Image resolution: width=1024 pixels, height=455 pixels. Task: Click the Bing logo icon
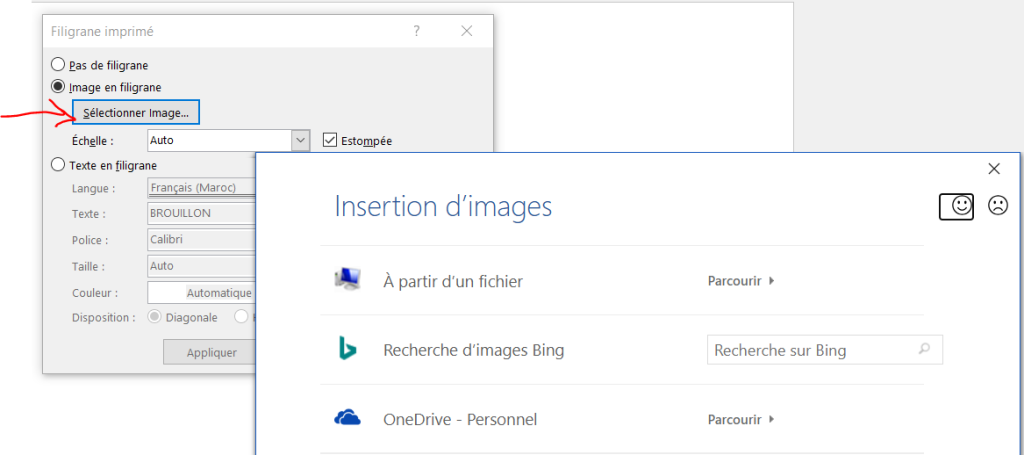point(347,349)
